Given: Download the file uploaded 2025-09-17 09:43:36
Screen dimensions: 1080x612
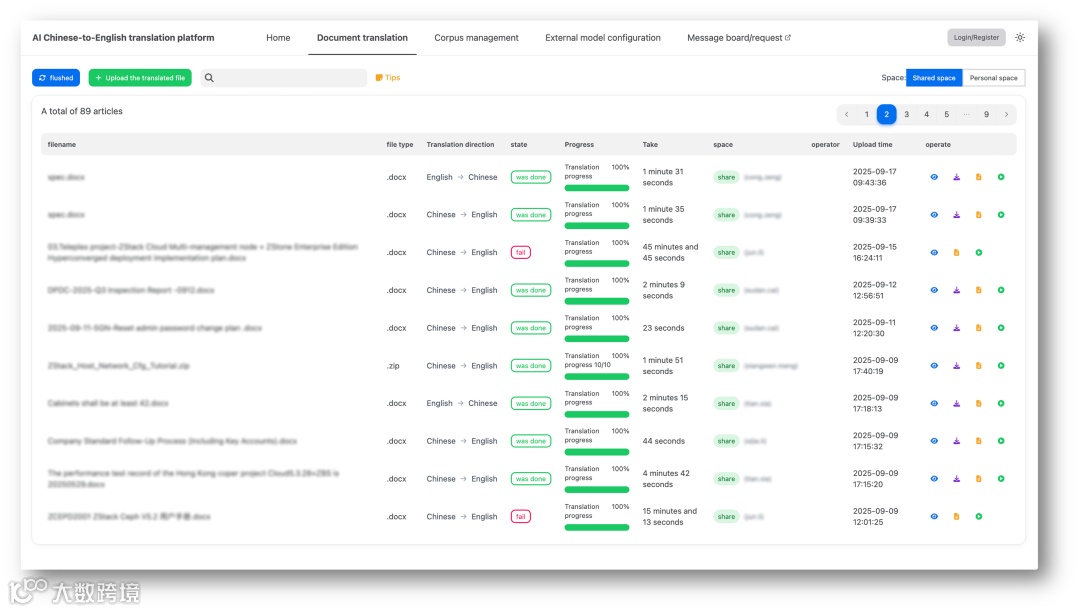Looking at the screenshot, I should pyautogui.click(x=957, y=177).
